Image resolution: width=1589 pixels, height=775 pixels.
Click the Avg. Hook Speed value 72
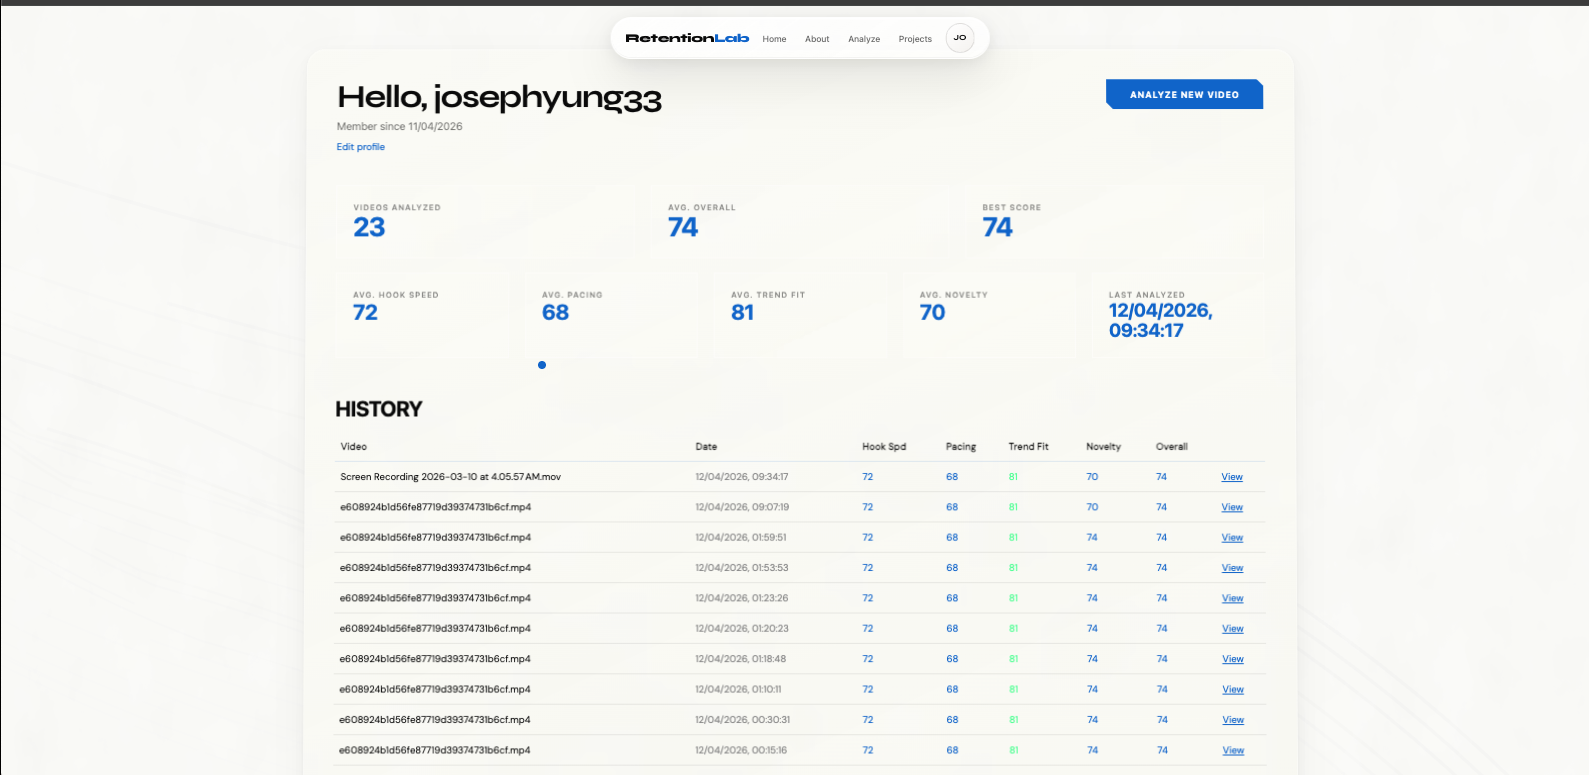(x=365, y=312)
